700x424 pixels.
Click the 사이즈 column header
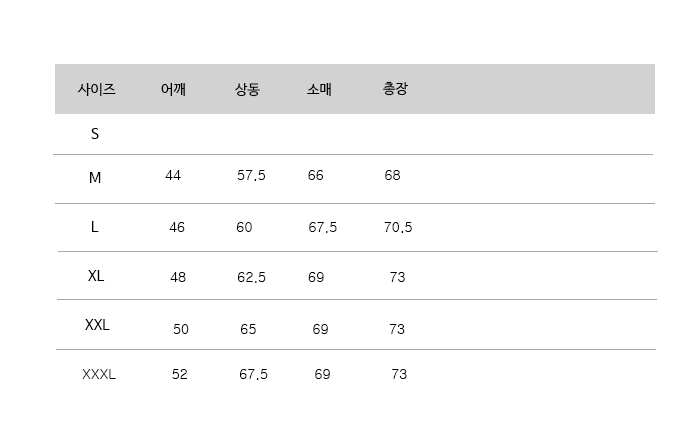click(x=96, y=89)
